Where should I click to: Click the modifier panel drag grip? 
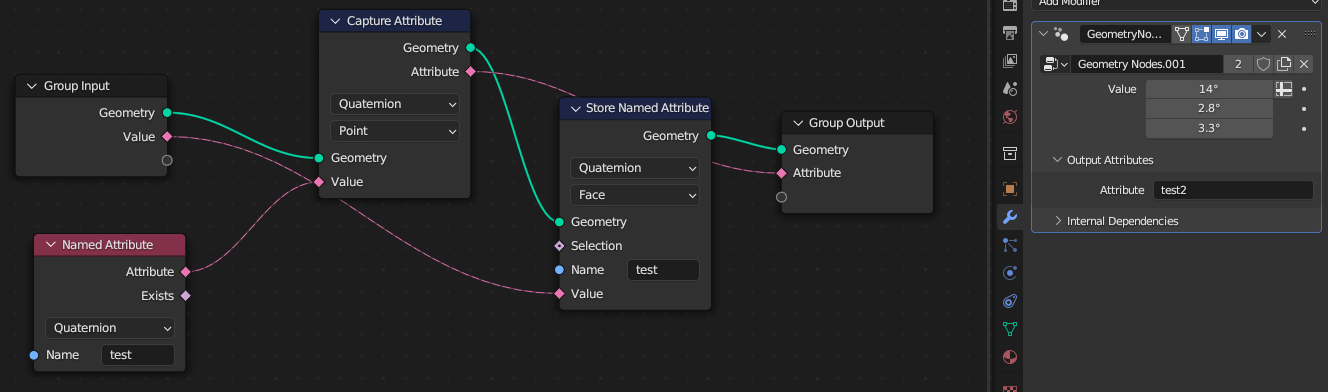coord(1310,34)
